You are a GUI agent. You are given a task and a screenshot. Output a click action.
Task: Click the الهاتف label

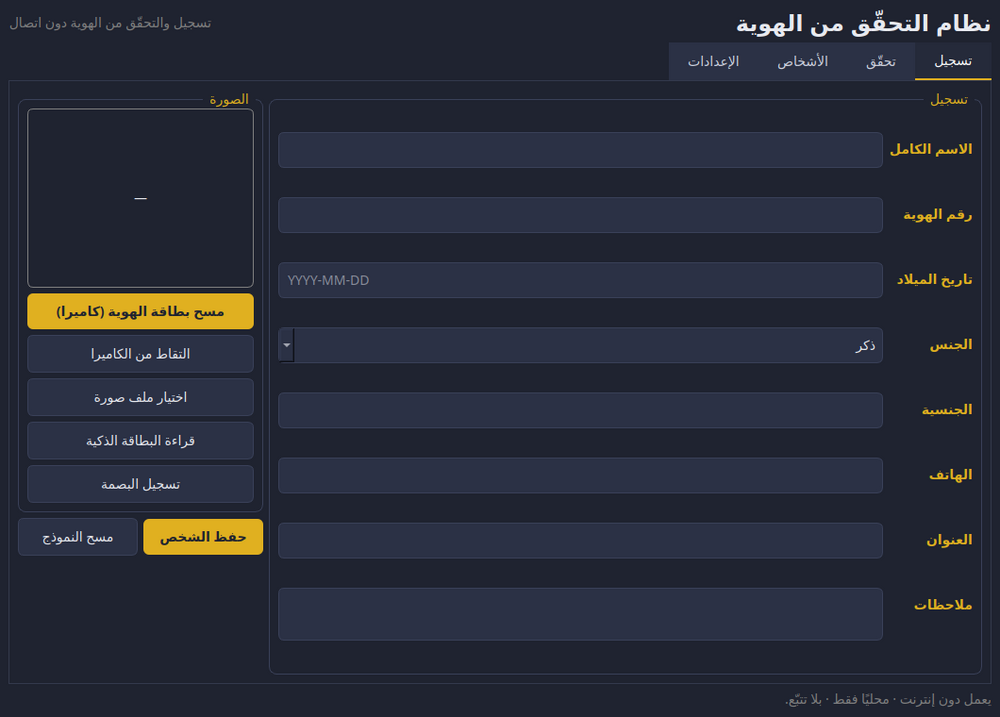(x=951, y=475)
